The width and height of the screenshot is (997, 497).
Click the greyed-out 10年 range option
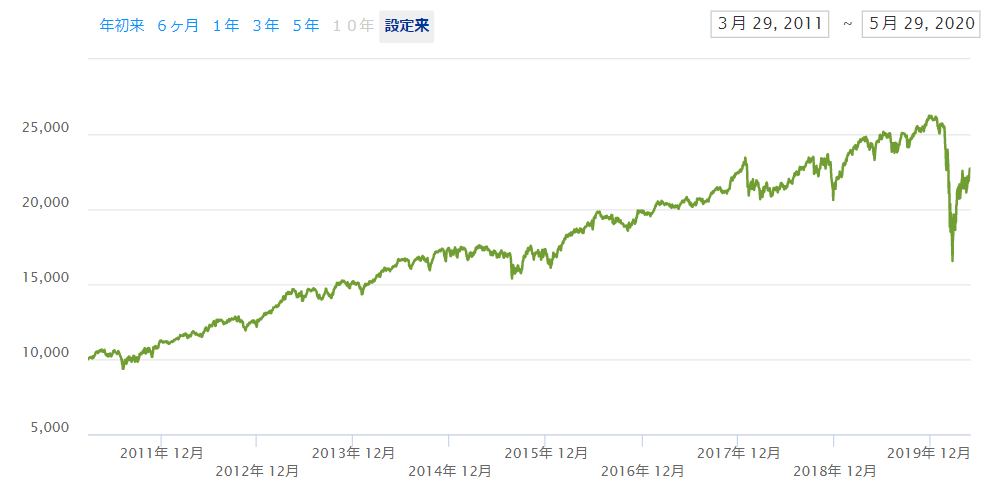353,26
